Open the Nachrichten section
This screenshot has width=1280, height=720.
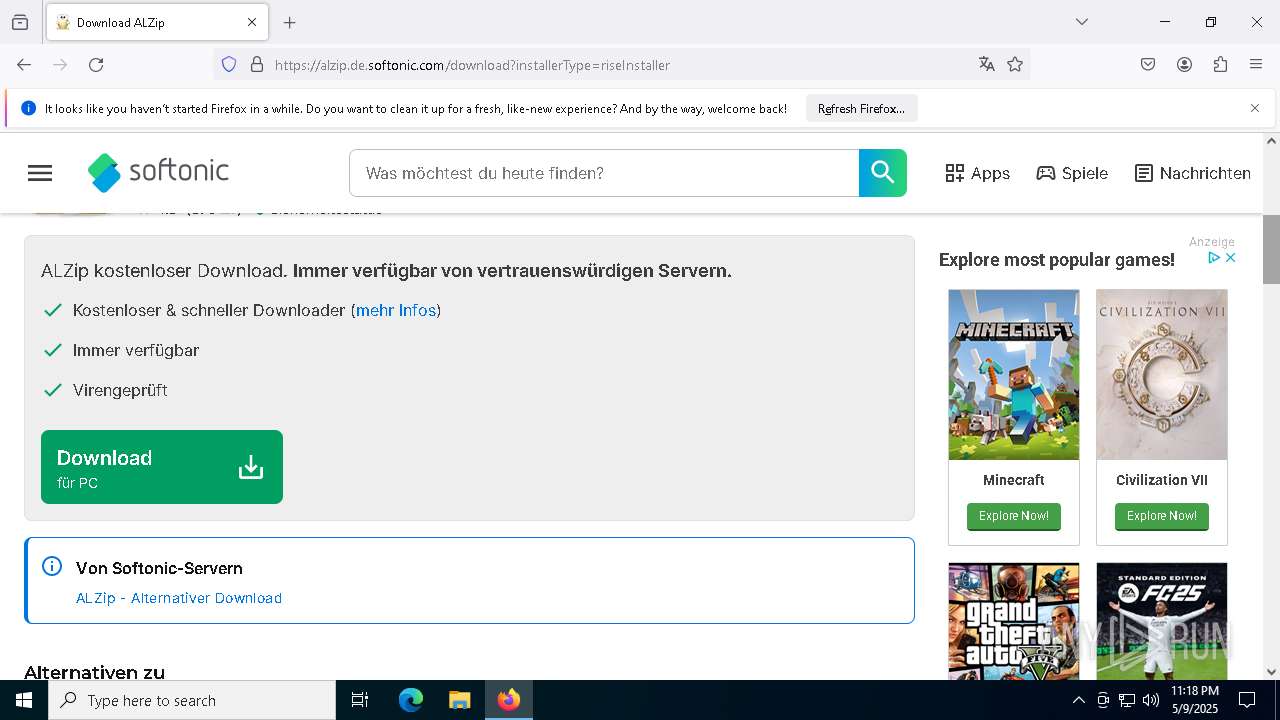point(1193,173)
